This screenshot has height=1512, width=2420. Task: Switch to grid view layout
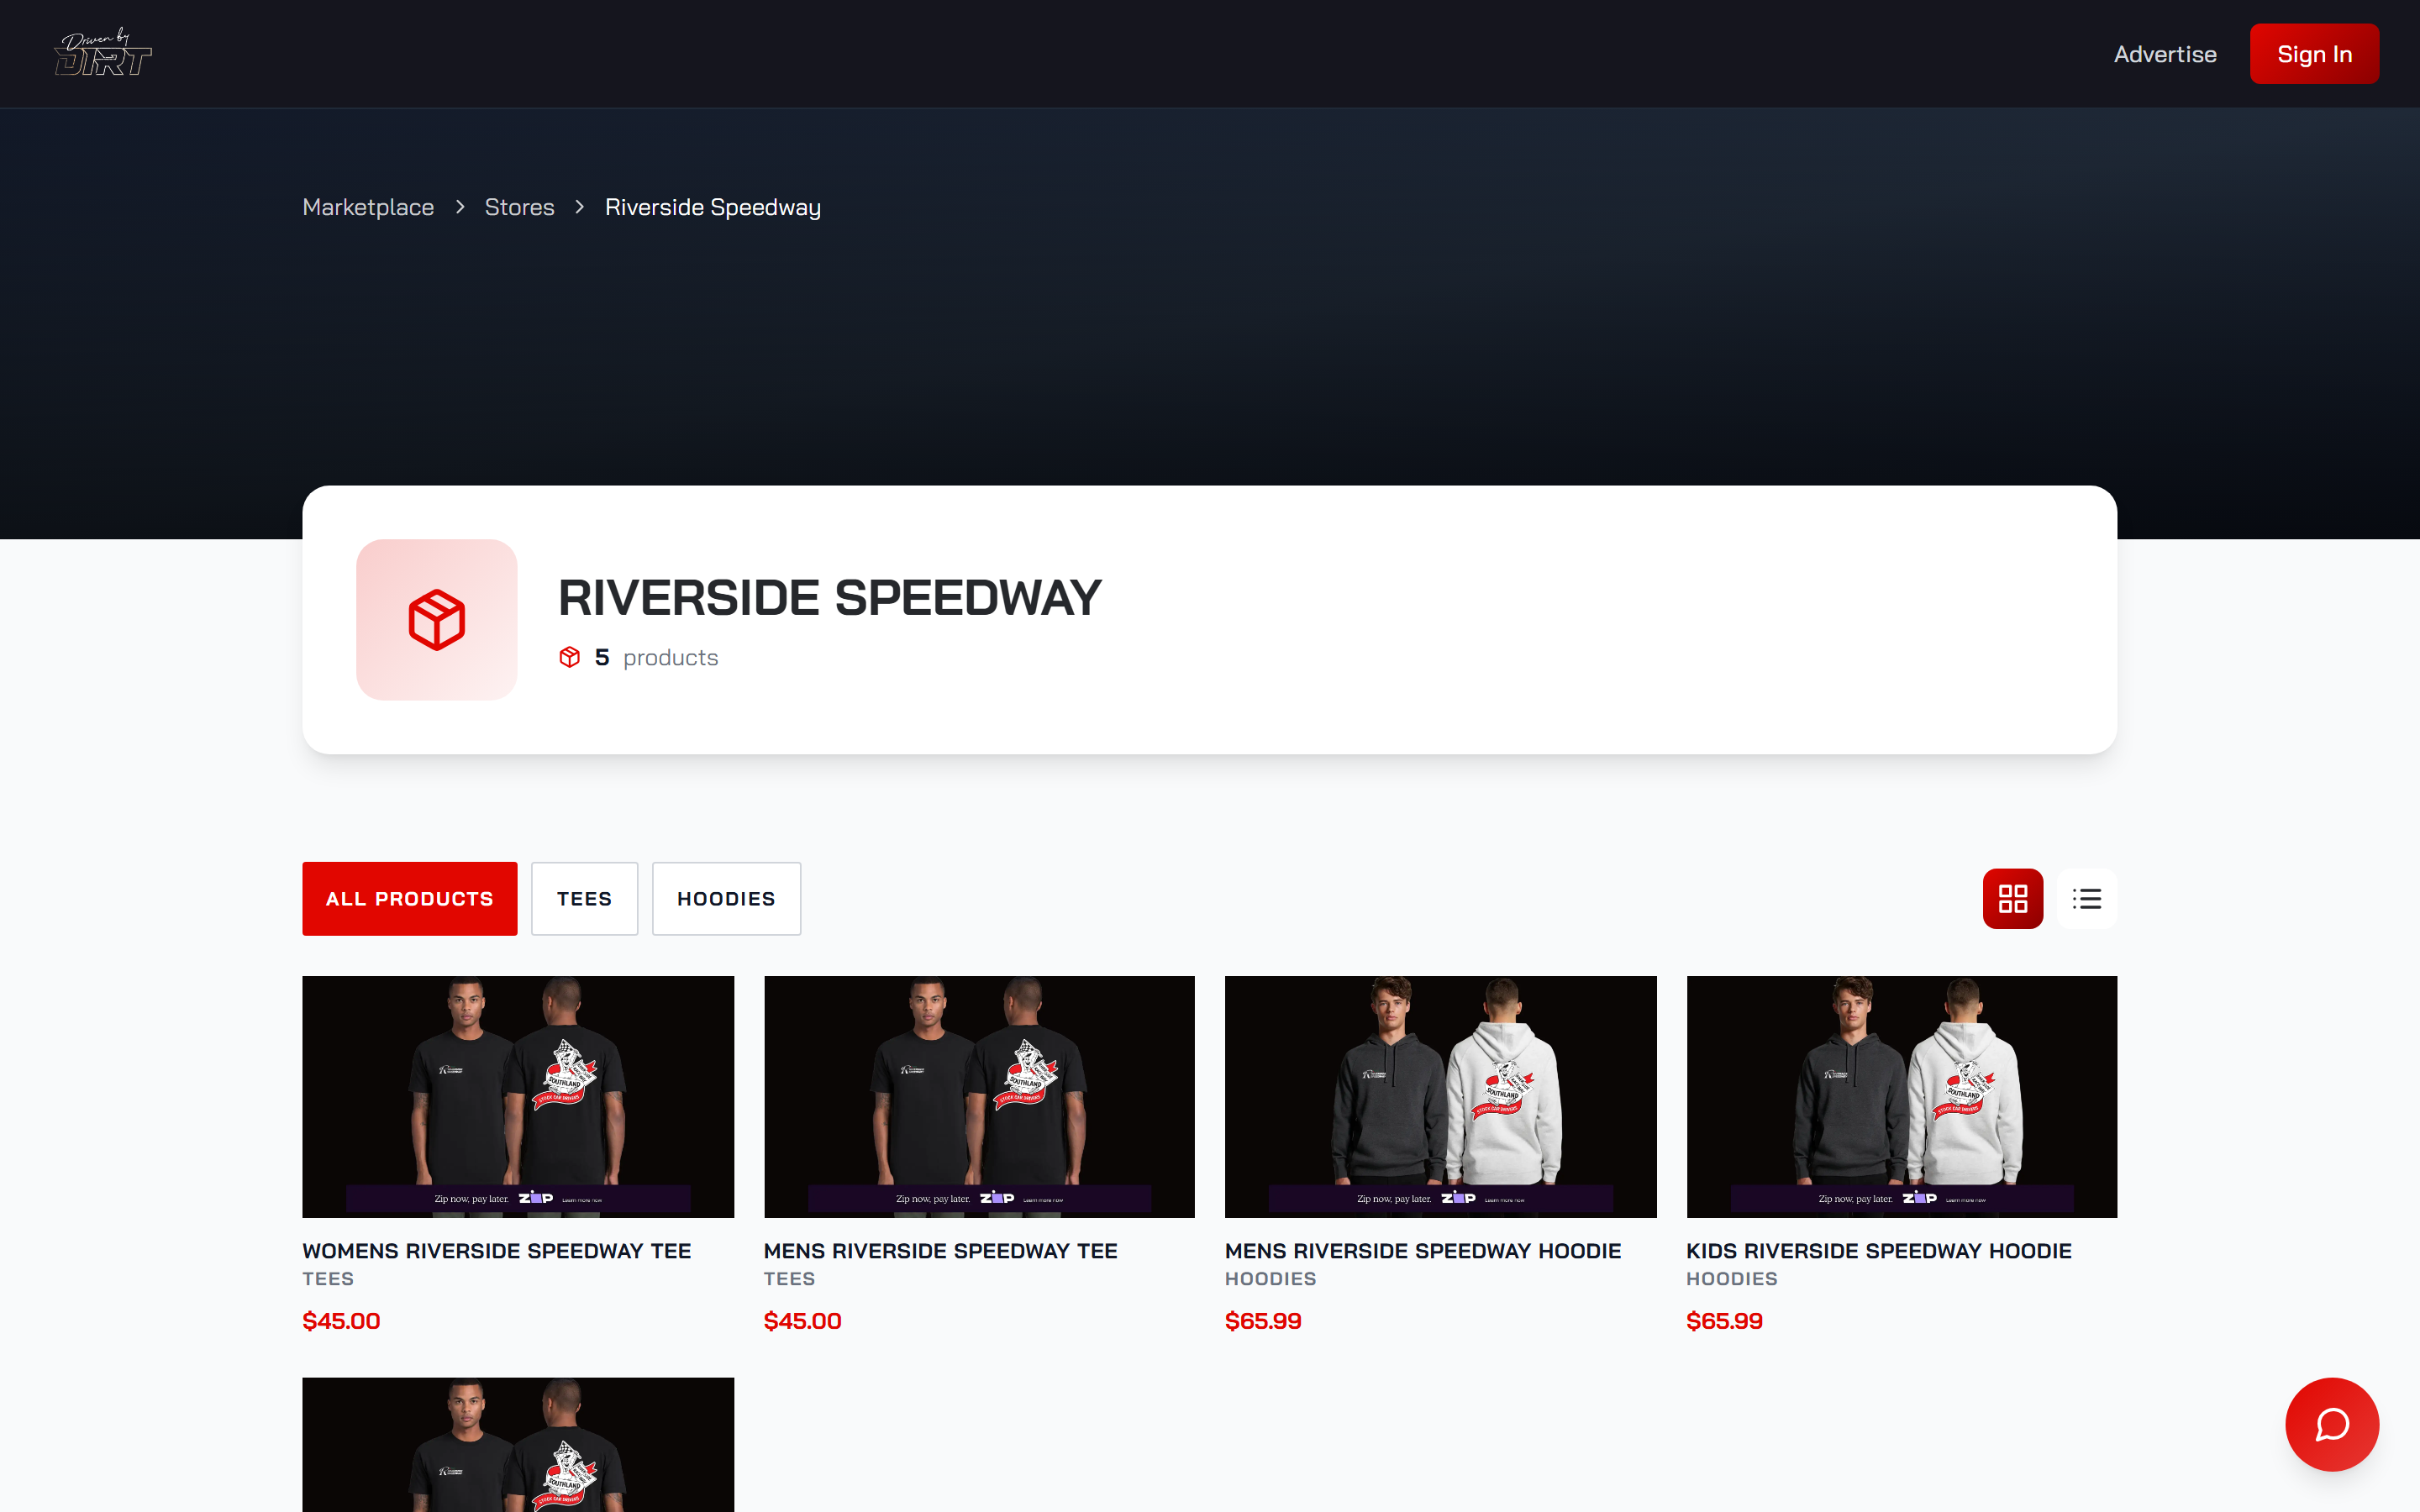2012,898
